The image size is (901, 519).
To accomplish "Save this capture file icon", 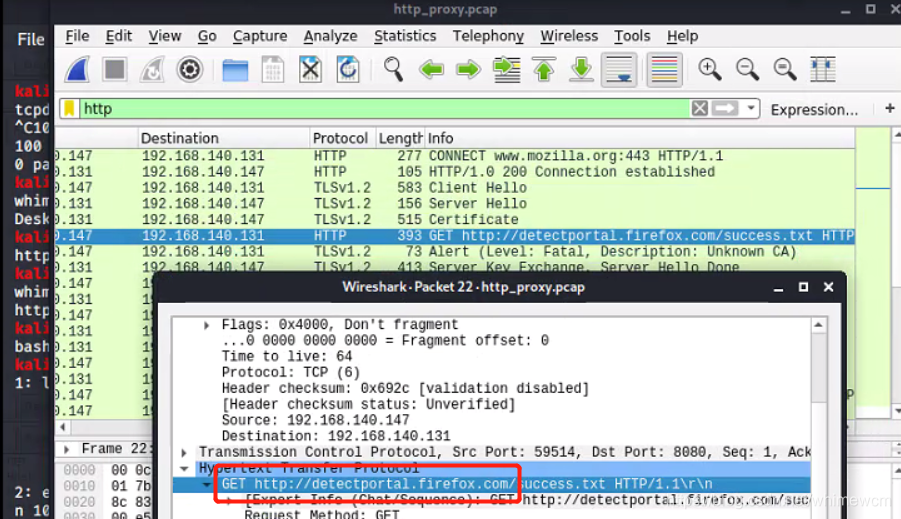I will pyautogui.click(x=273, y=70).
